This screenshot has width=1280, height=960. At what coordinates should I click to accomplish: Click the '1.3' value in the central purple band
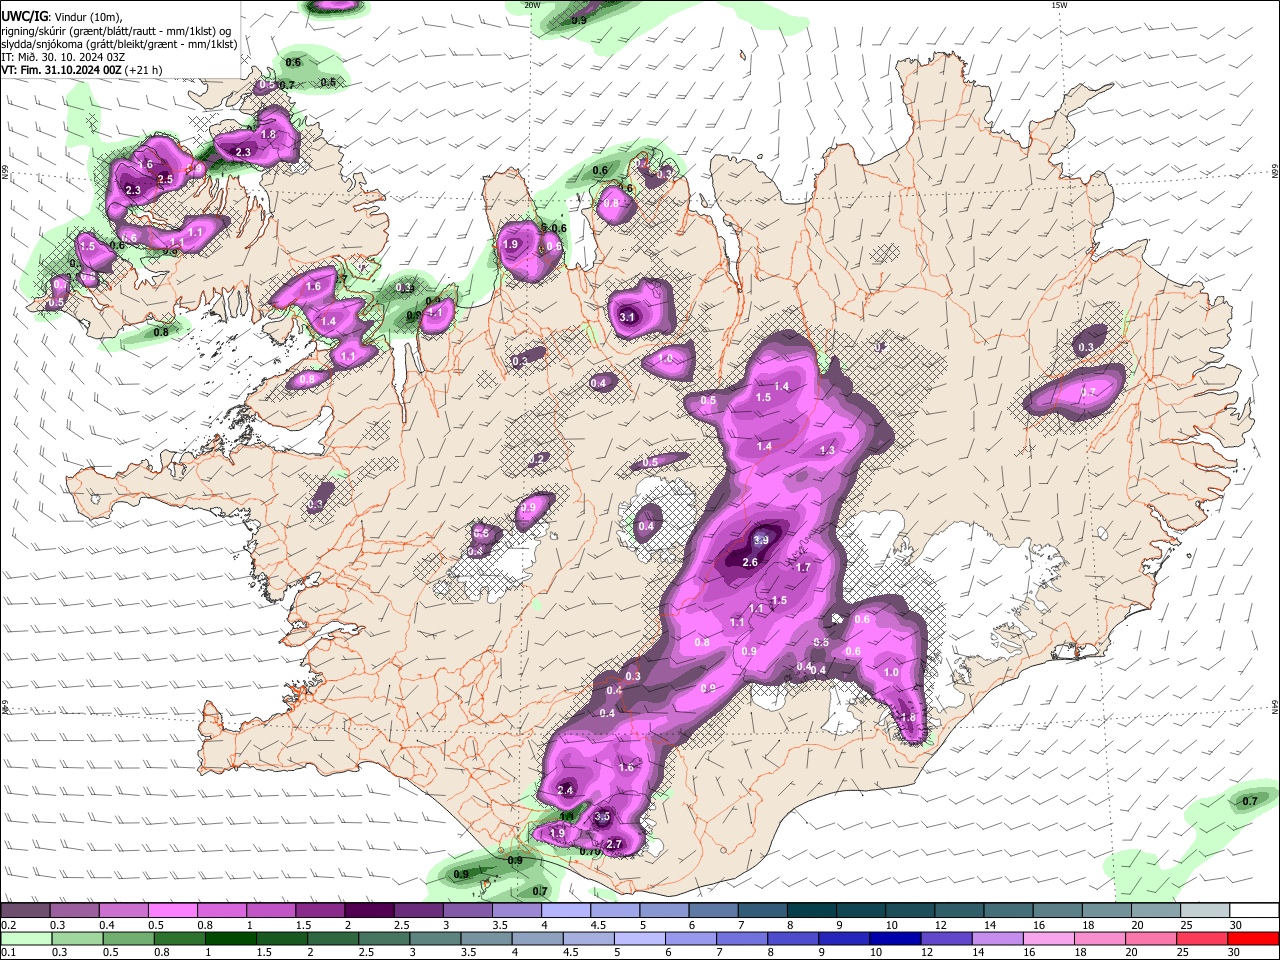click(x=827, y=450)
